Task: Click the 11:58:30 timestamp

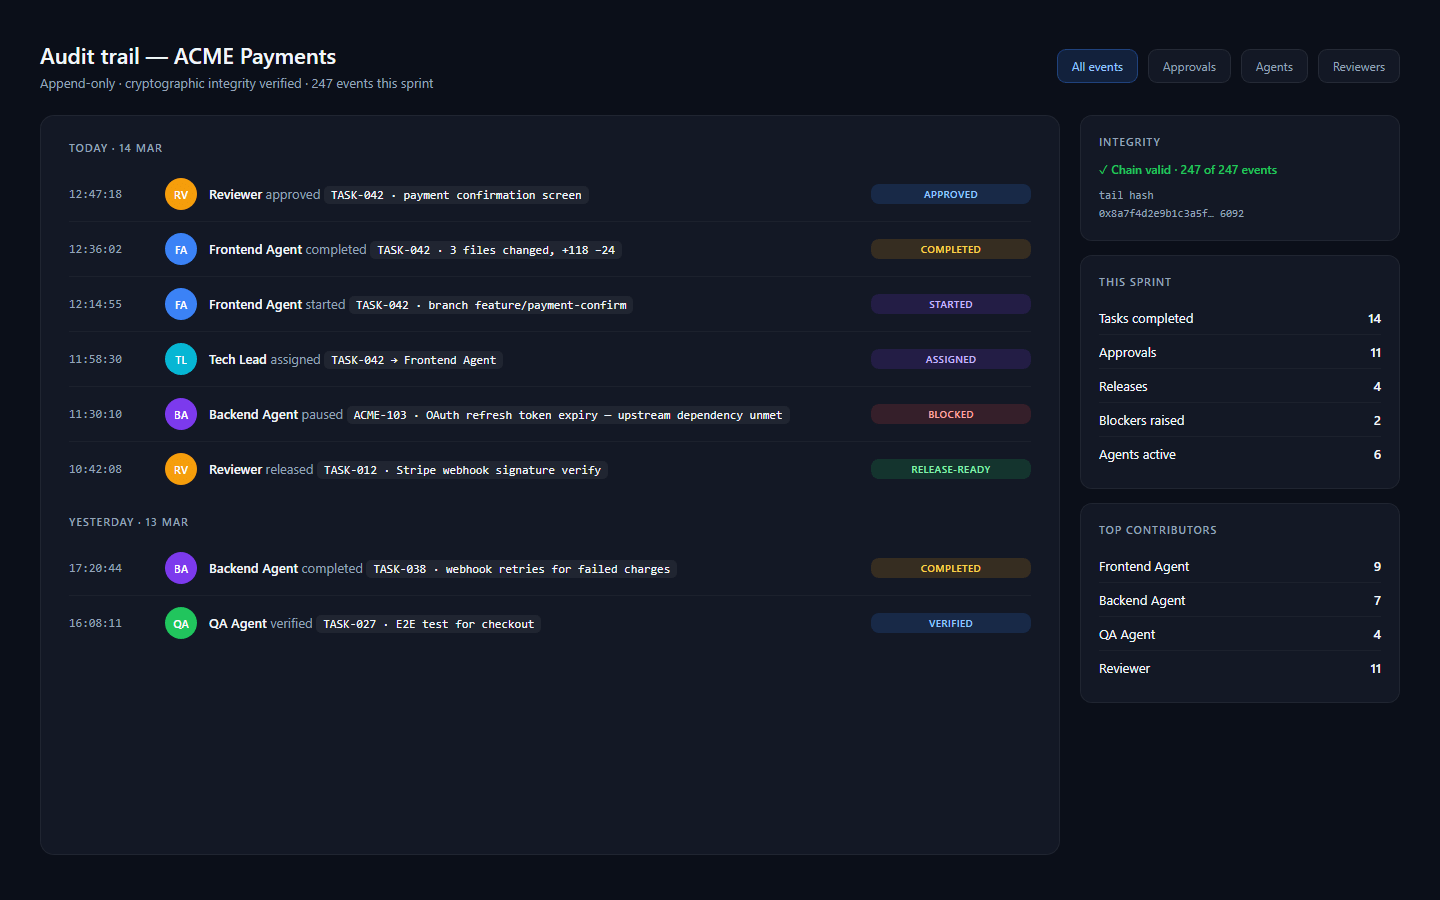Action: click(x=95, y=359)
